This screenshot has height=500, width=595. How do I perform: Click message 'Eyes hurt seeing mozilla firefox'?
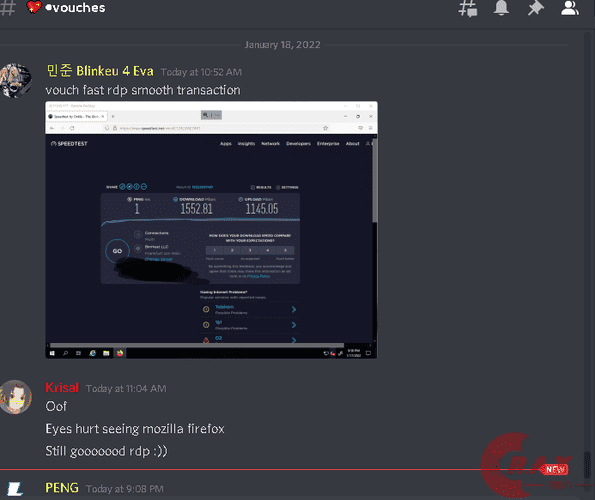[x=135, y=429]
